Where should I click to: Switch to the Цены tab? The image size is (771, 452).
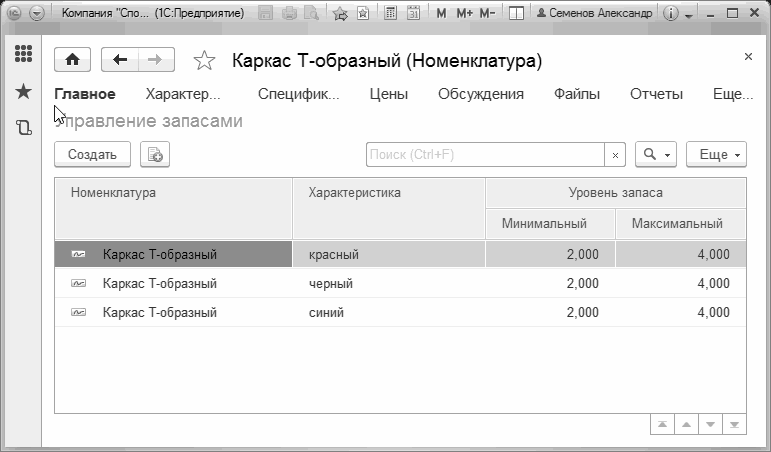click(388, 94)
